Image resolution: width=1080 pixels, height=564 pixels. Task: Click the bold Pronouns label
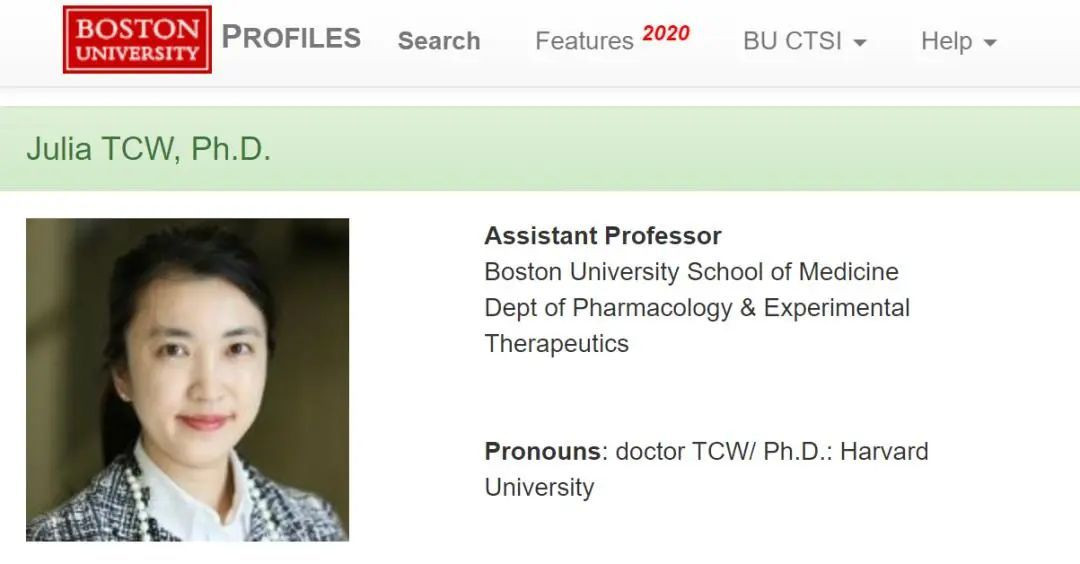click(543, 451)
